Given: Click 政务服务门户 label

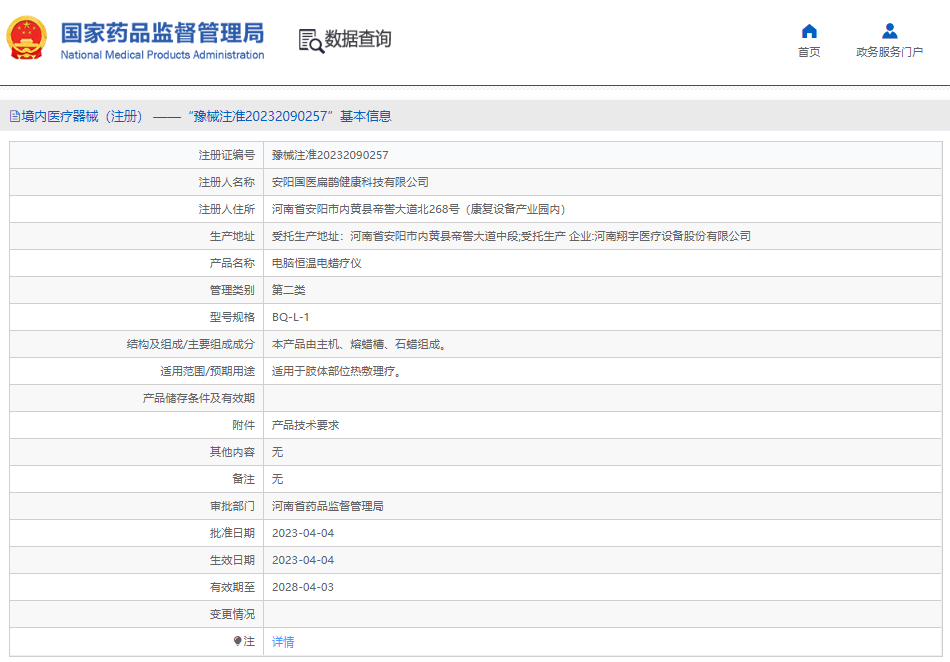Looking at the screenshot, I should coord(889,52).
